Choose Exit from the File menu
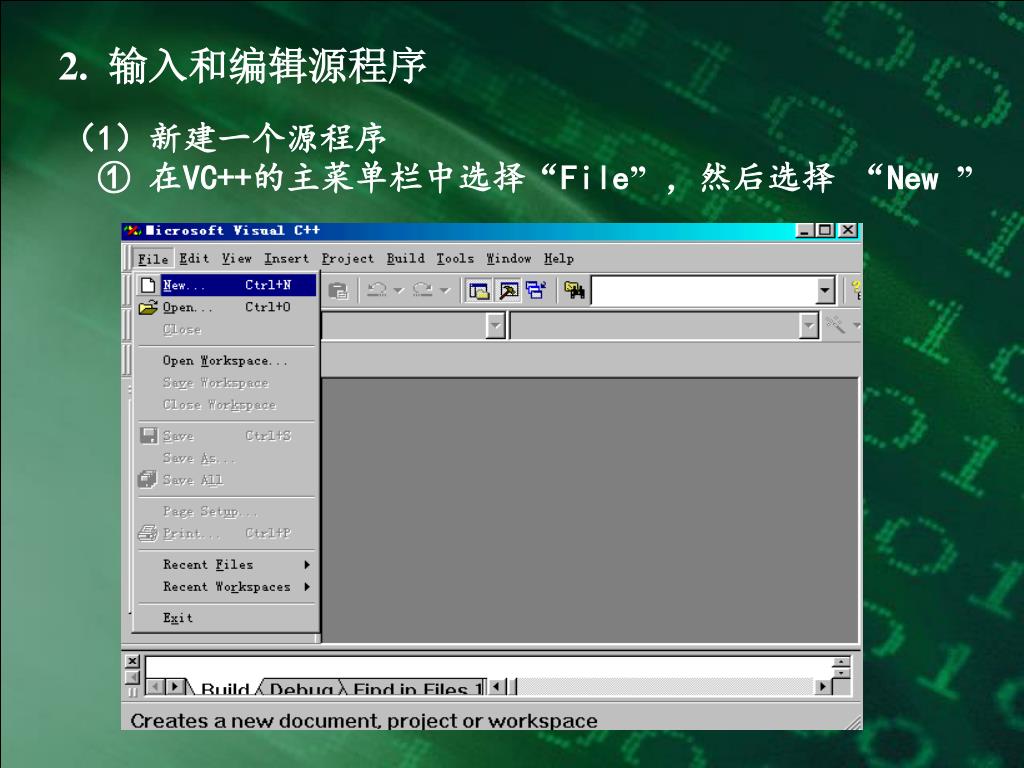 point(226,618)
